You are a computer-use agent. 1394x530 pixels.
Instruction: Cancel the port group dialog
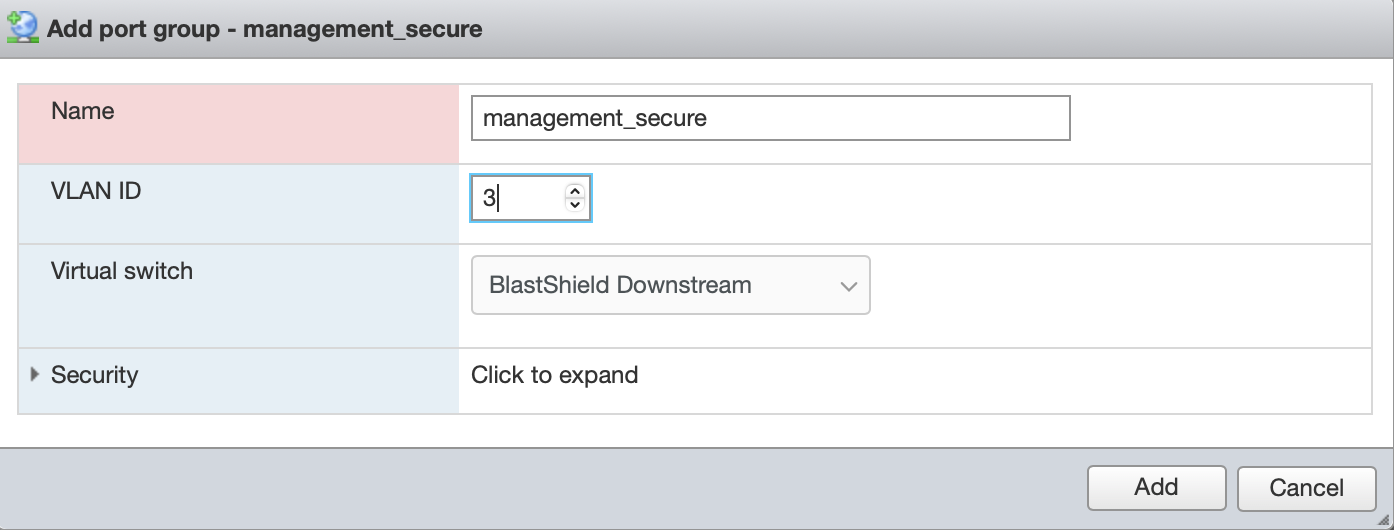(x=1306, y=488)
